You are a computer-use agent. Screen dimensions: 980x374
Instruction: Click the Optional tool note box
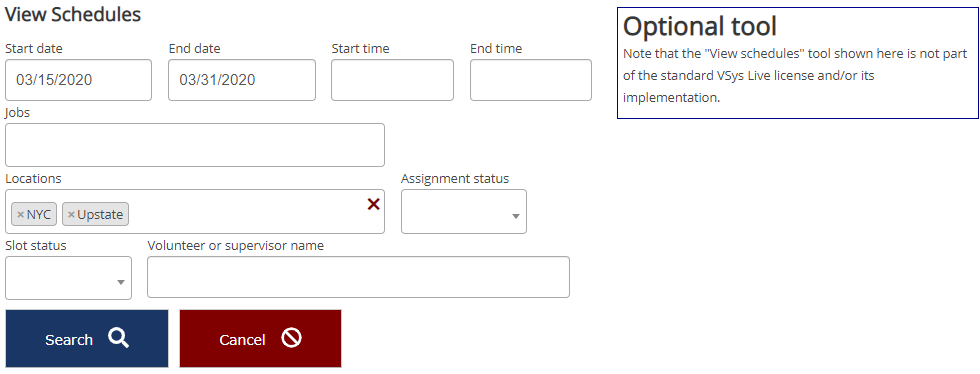click(x=798, y=63)
